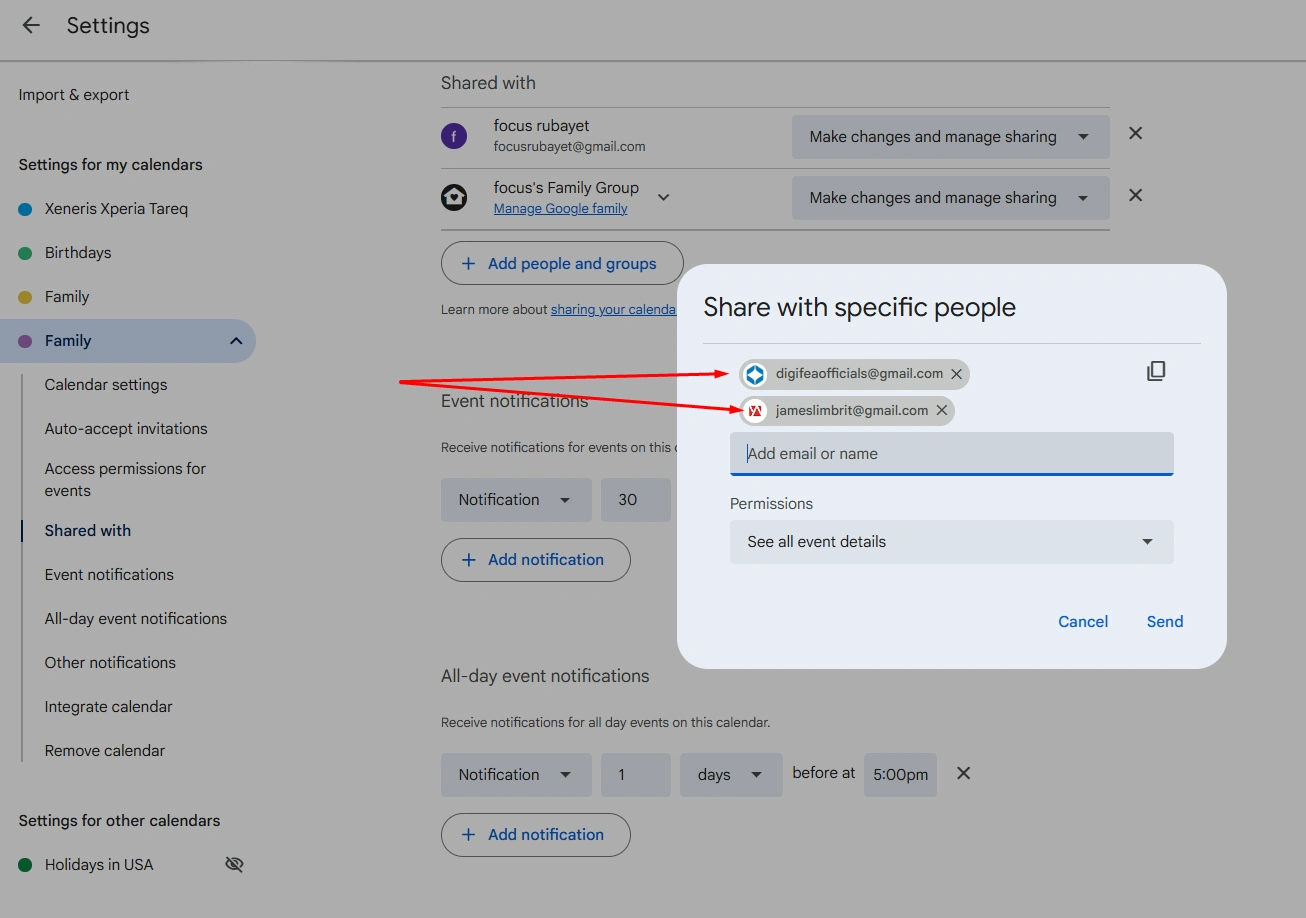Image resolution: width=1306 pixels, height=918 pixels.
Task: Open Calendar settings in the sidebar
Action: pos(106,385)
